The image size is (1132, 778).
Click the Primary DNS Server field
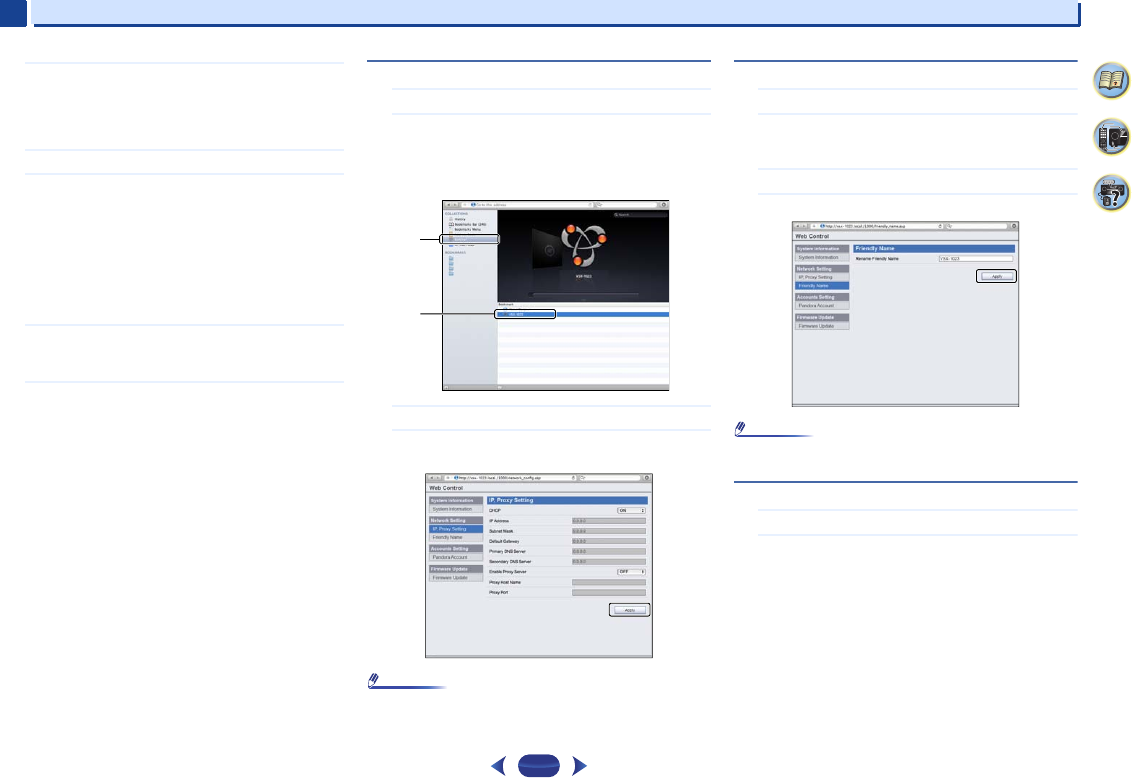(x=609, y=551)
